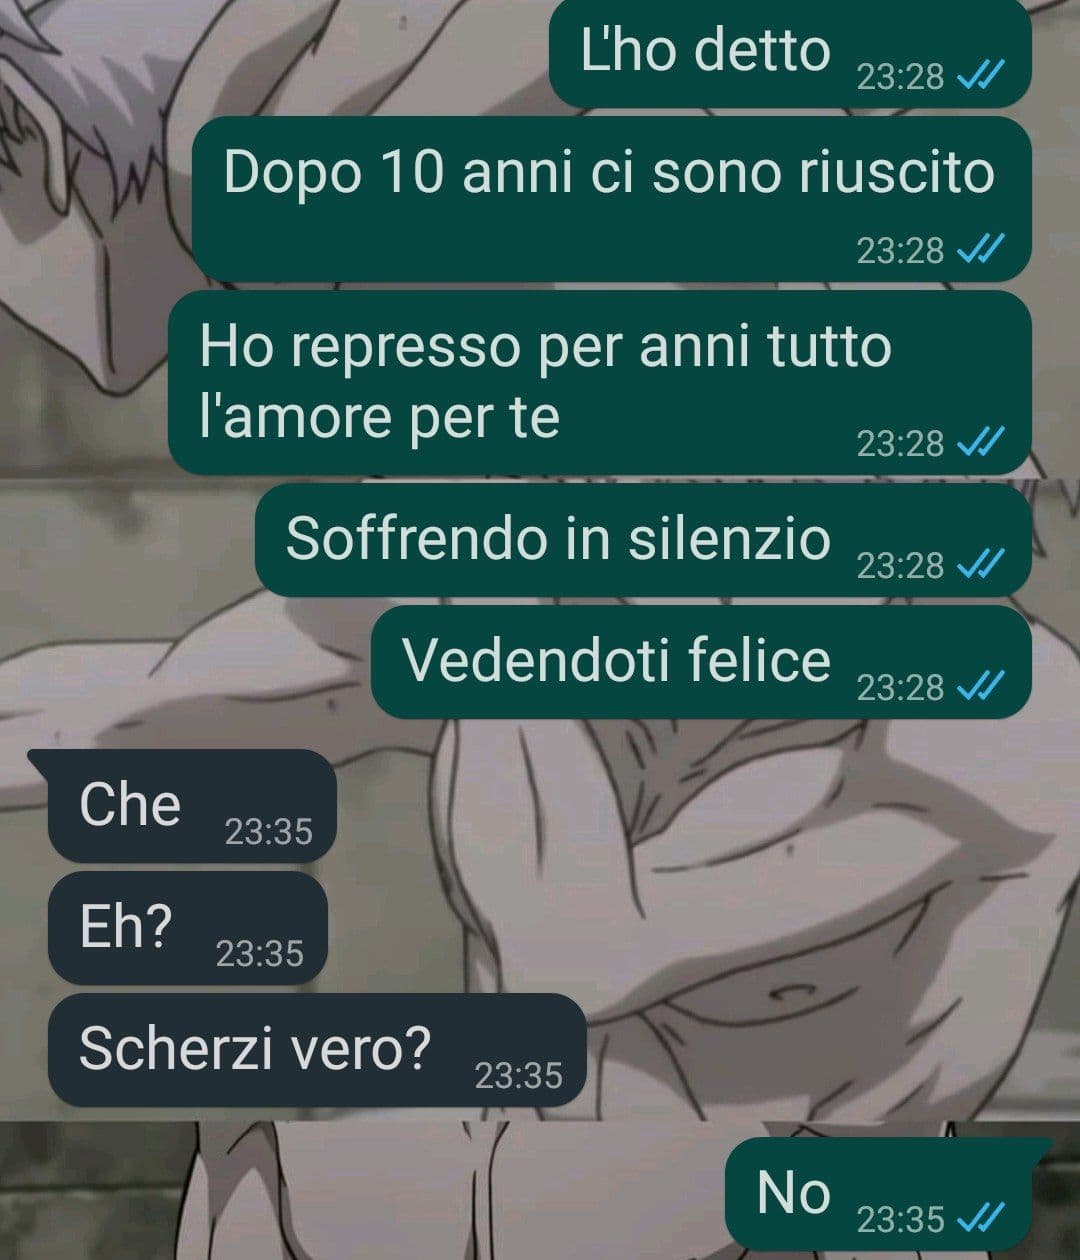Click the 23:35 timestamp next to 'Eh?'
Image resolution: width=1080 pixels, height=1260 pixels.
260,954
